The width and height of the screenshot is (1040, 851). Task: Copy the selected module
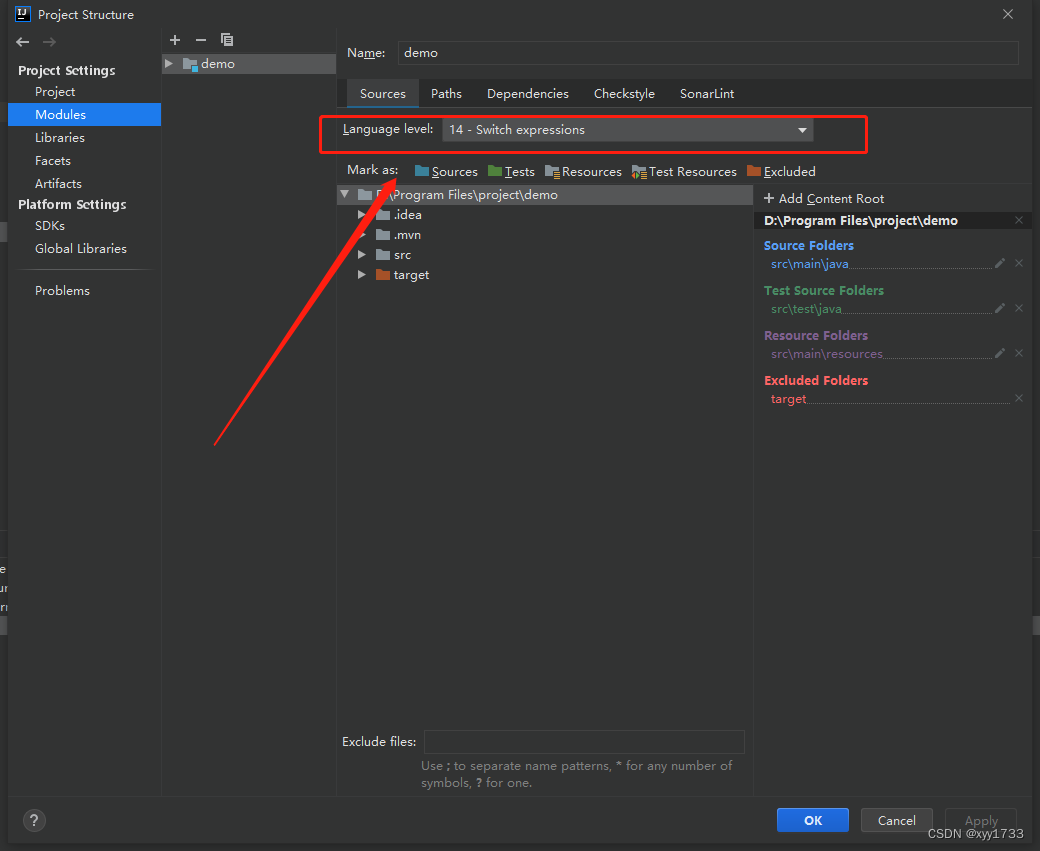pyautogui.click(x=227, y=40)
